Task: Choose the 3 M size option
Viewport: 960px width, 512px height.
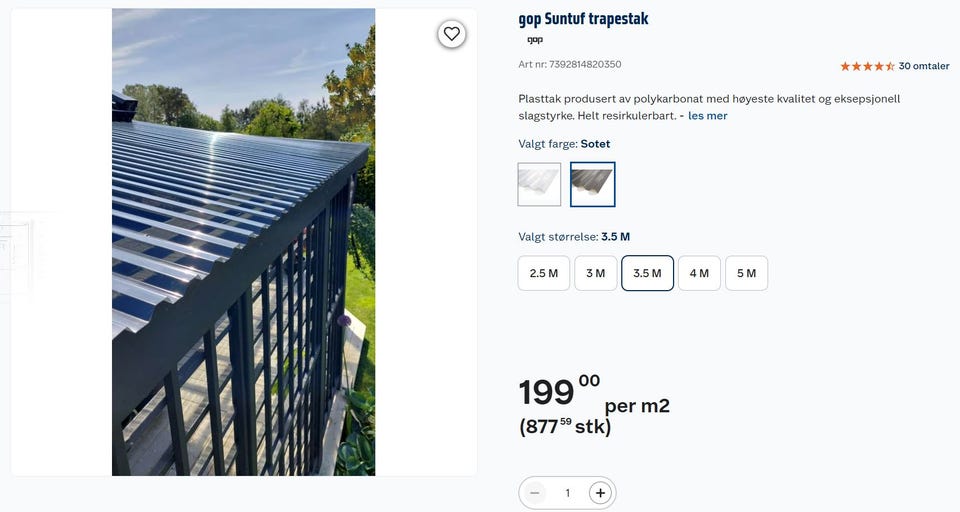Action: coord(596,273)
